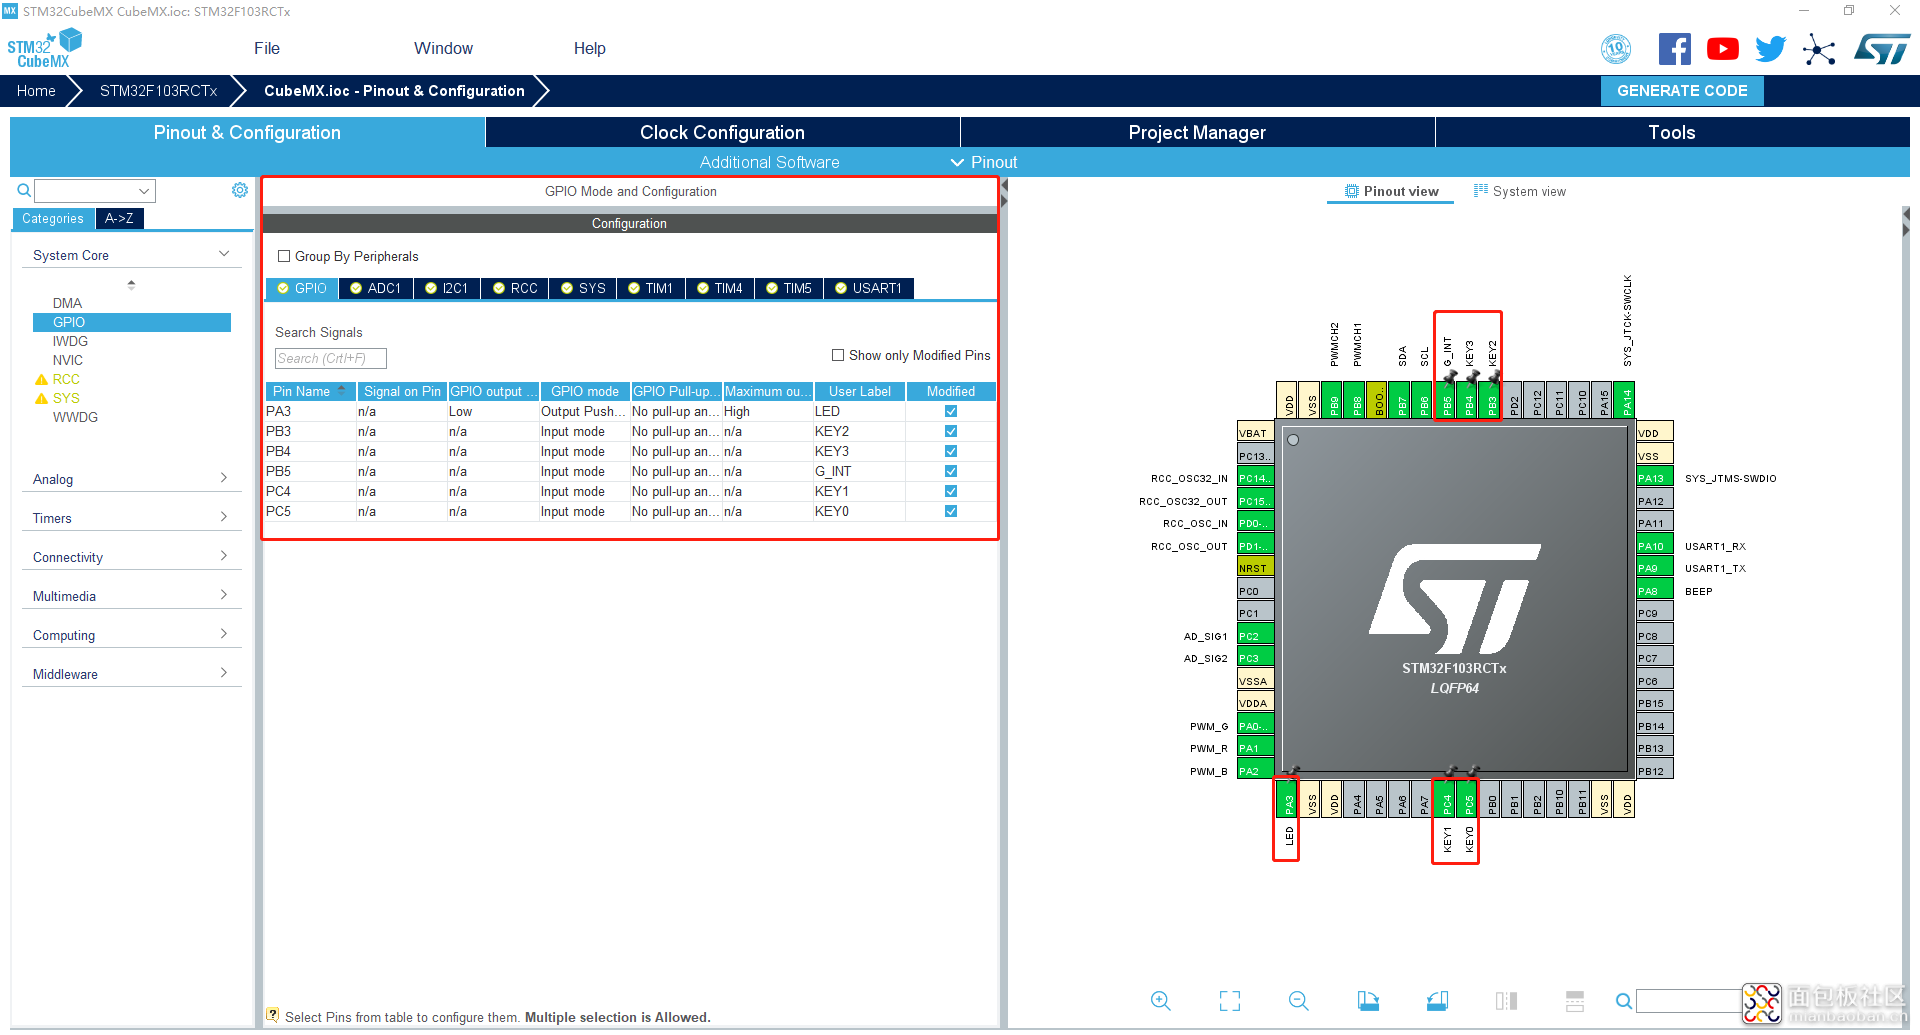The width and height of the screenshot is (1920, 1035).
Task: Click search magnifier in left panel
Action: tap(24, 190)
